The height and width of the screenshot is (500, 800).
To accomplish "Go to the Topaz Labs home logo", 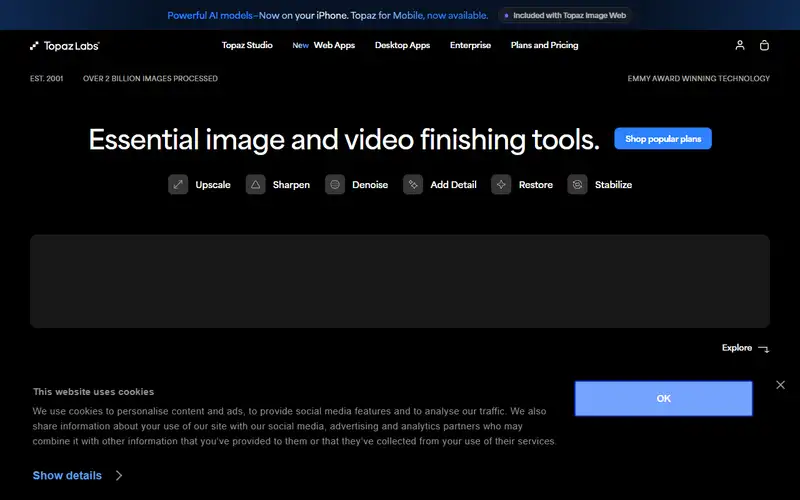I will coord(65,46).
